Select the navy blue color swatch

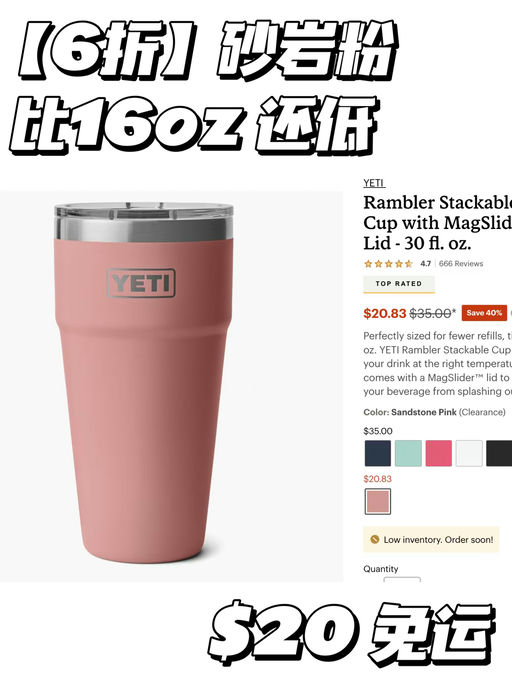[378, 453]
